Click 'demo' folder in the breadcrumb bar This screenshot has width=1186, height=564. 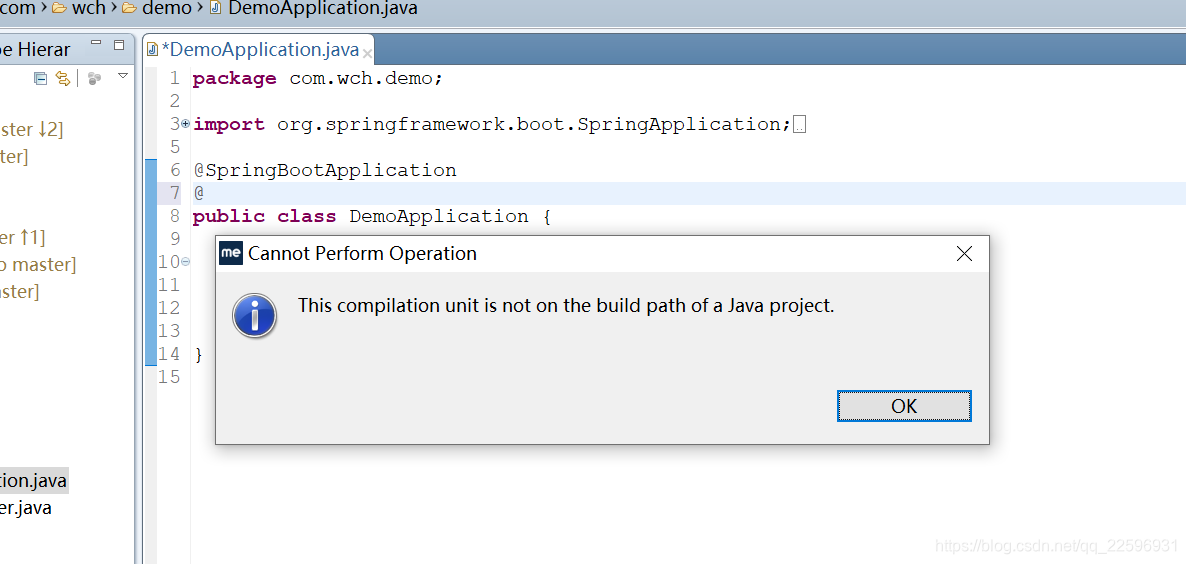point(166,8)
